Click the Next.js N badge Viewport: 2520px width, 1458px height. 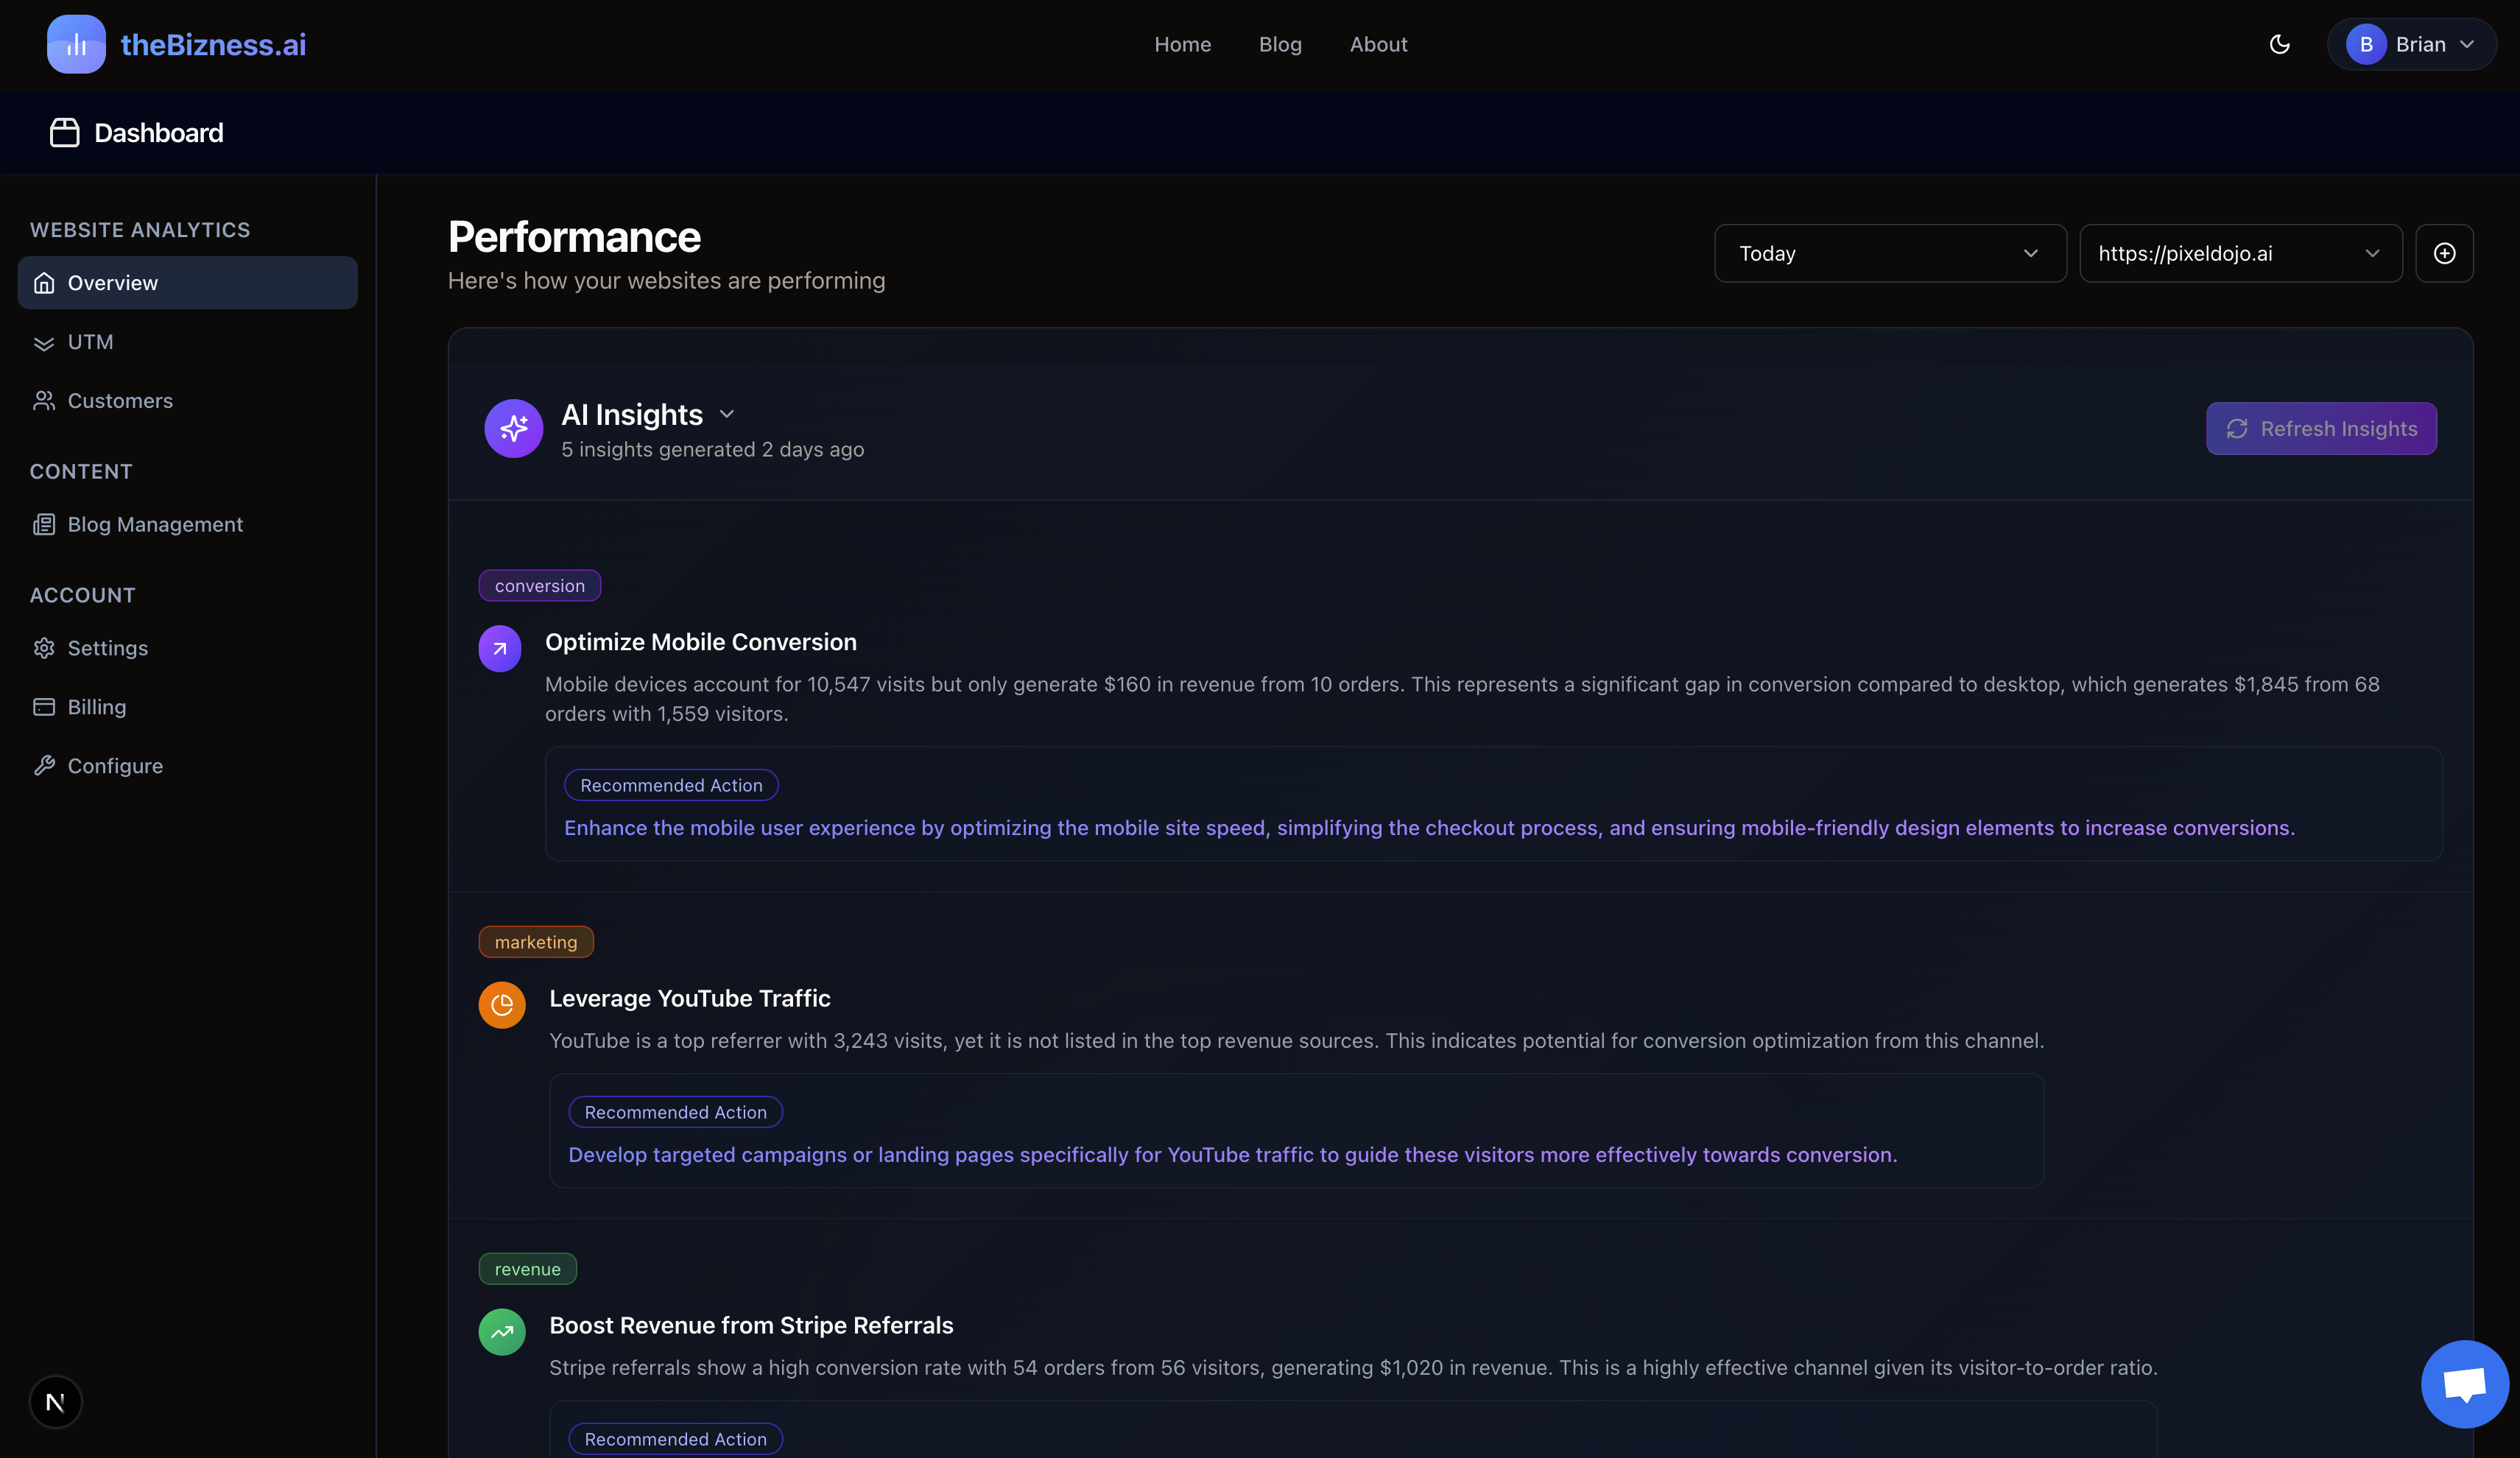click(56, 1402)
